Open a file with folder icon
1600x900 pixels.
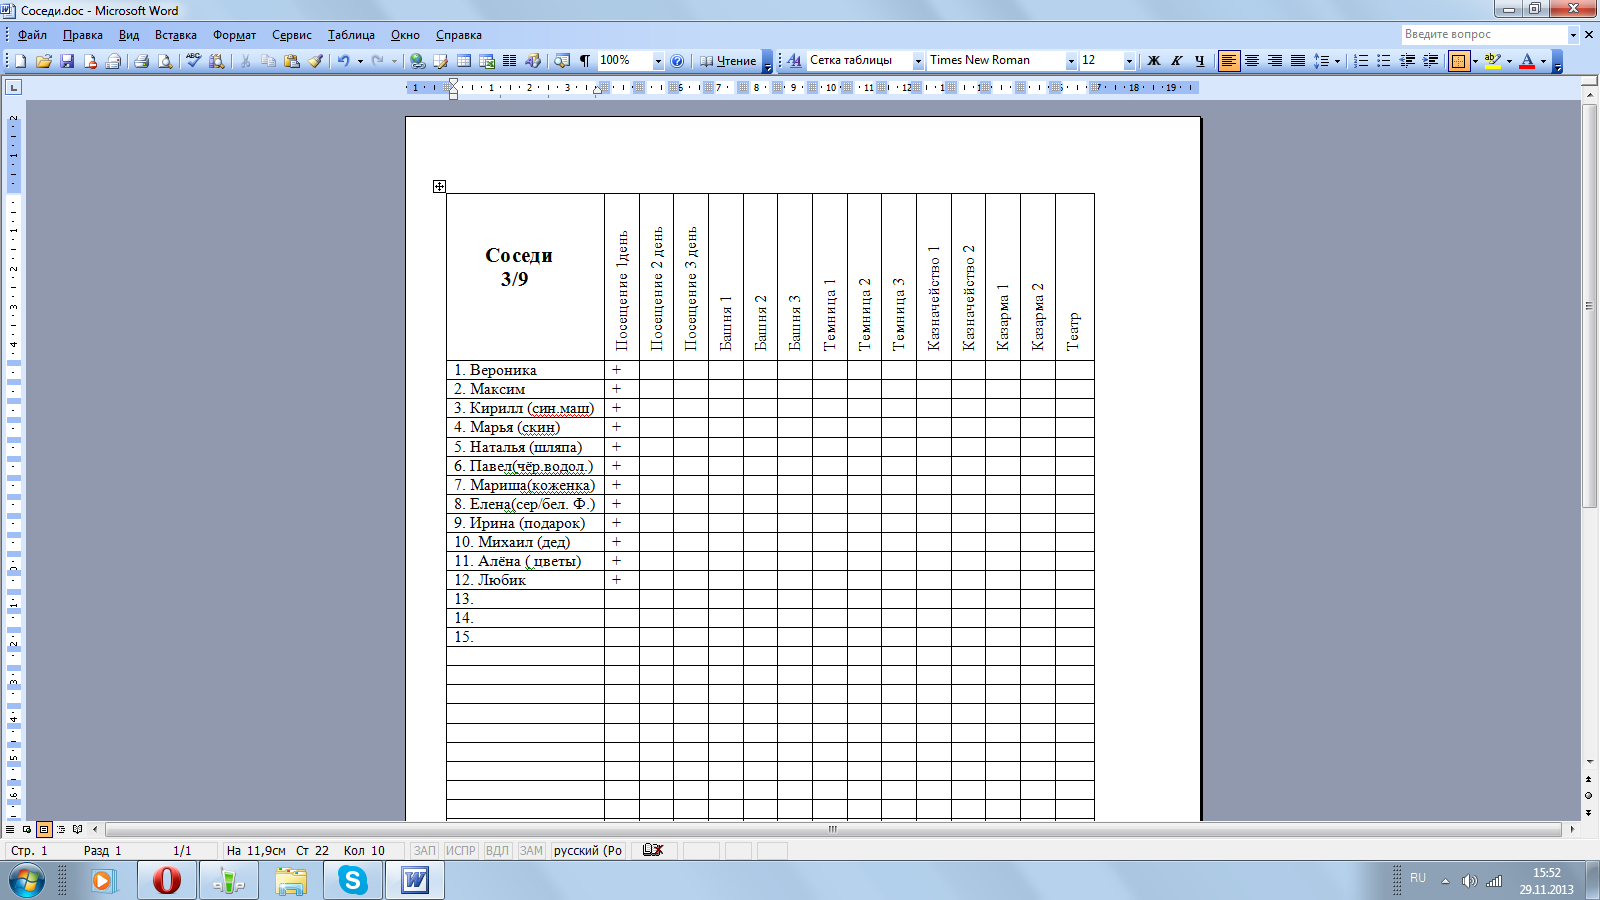[44, 61]
